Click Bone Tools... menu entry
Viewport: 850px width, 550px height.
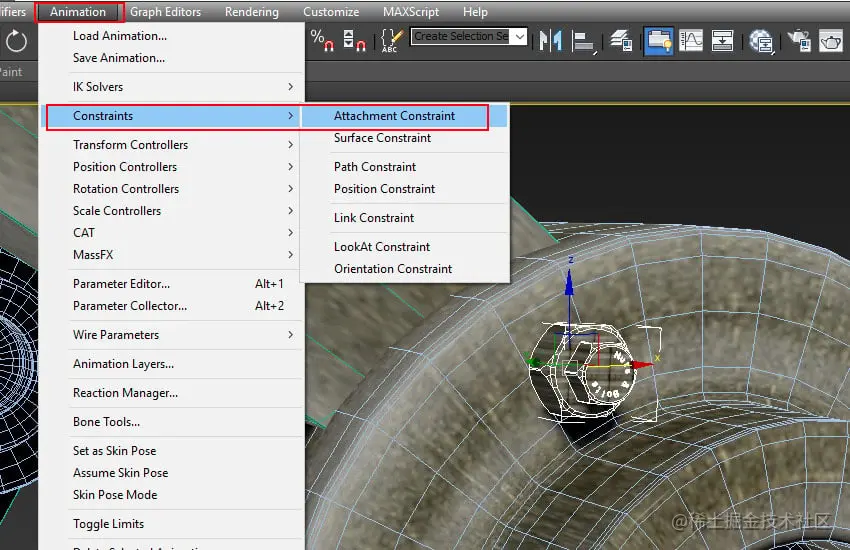coord(106,422)
